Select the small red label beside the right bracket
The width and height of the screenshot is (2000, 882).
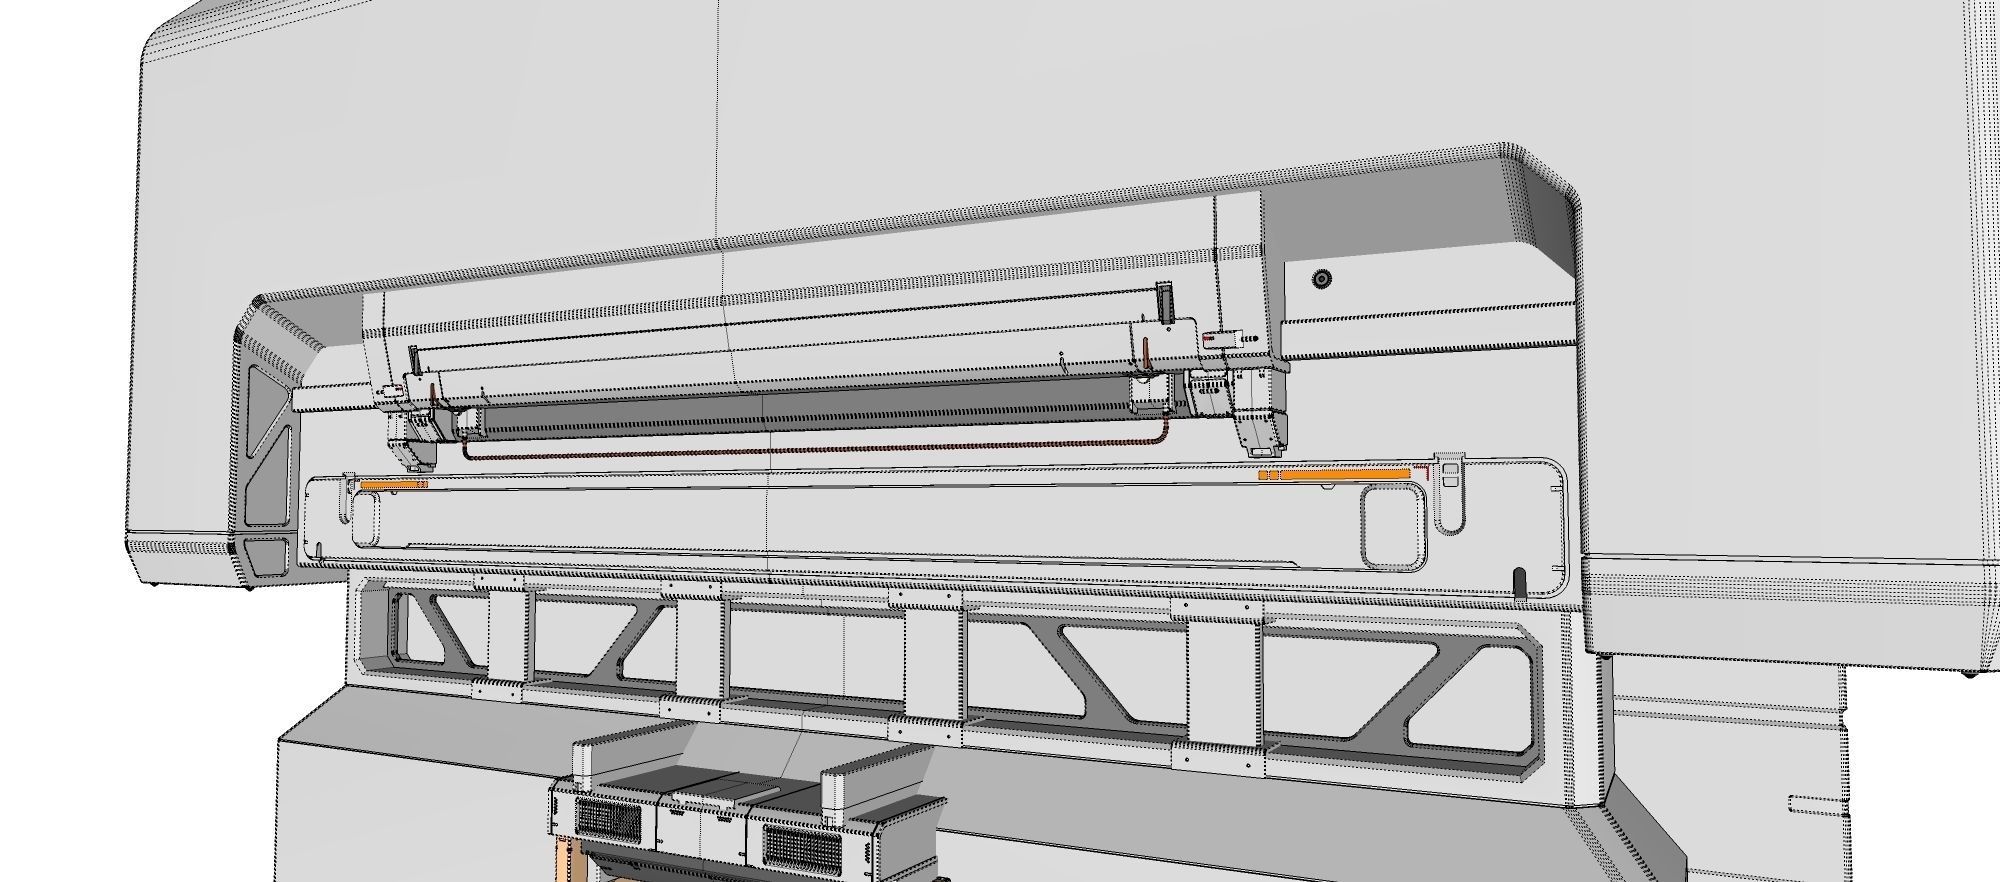[x=1210, y=339]
